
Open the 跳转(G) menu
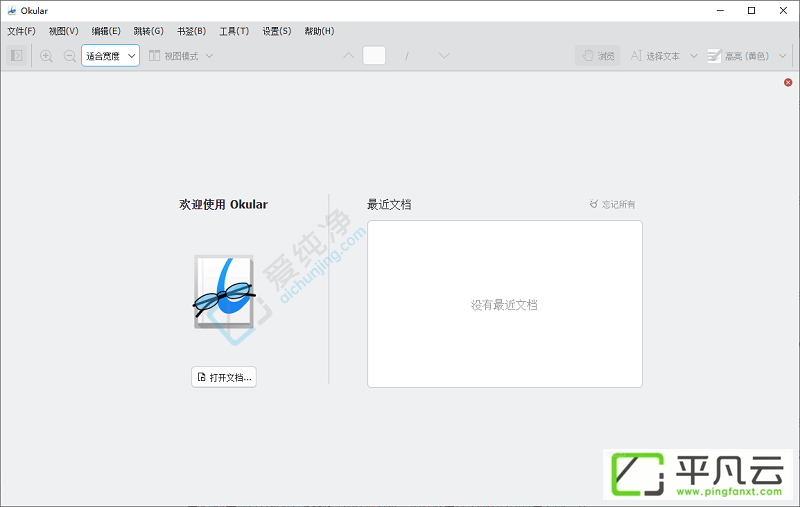(x=148, y=31)
